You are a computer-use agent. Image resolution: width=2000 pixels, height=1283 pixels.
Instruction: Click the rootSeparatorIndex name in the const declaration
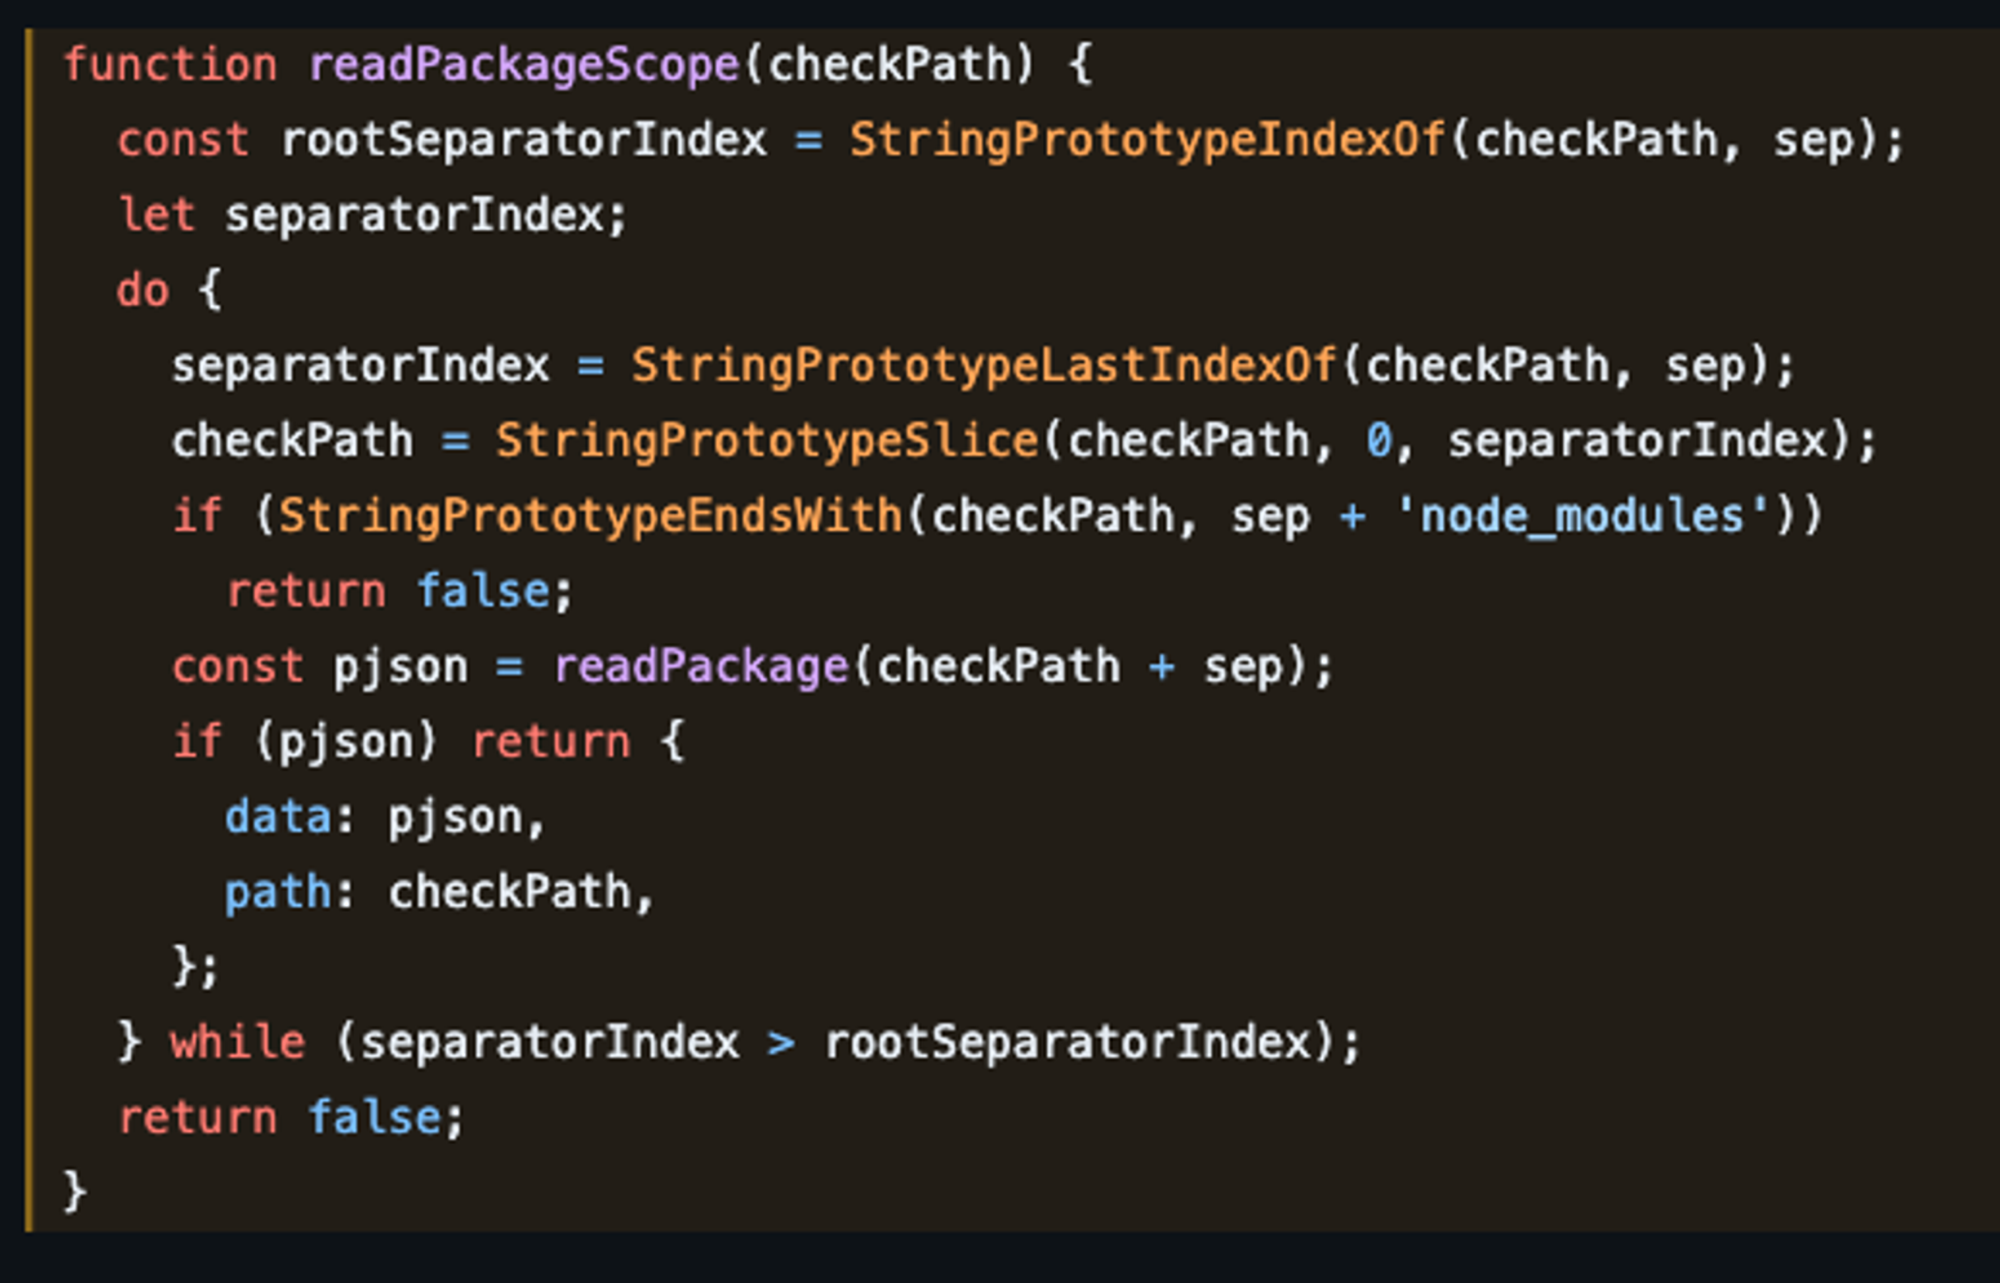[524, 140]
